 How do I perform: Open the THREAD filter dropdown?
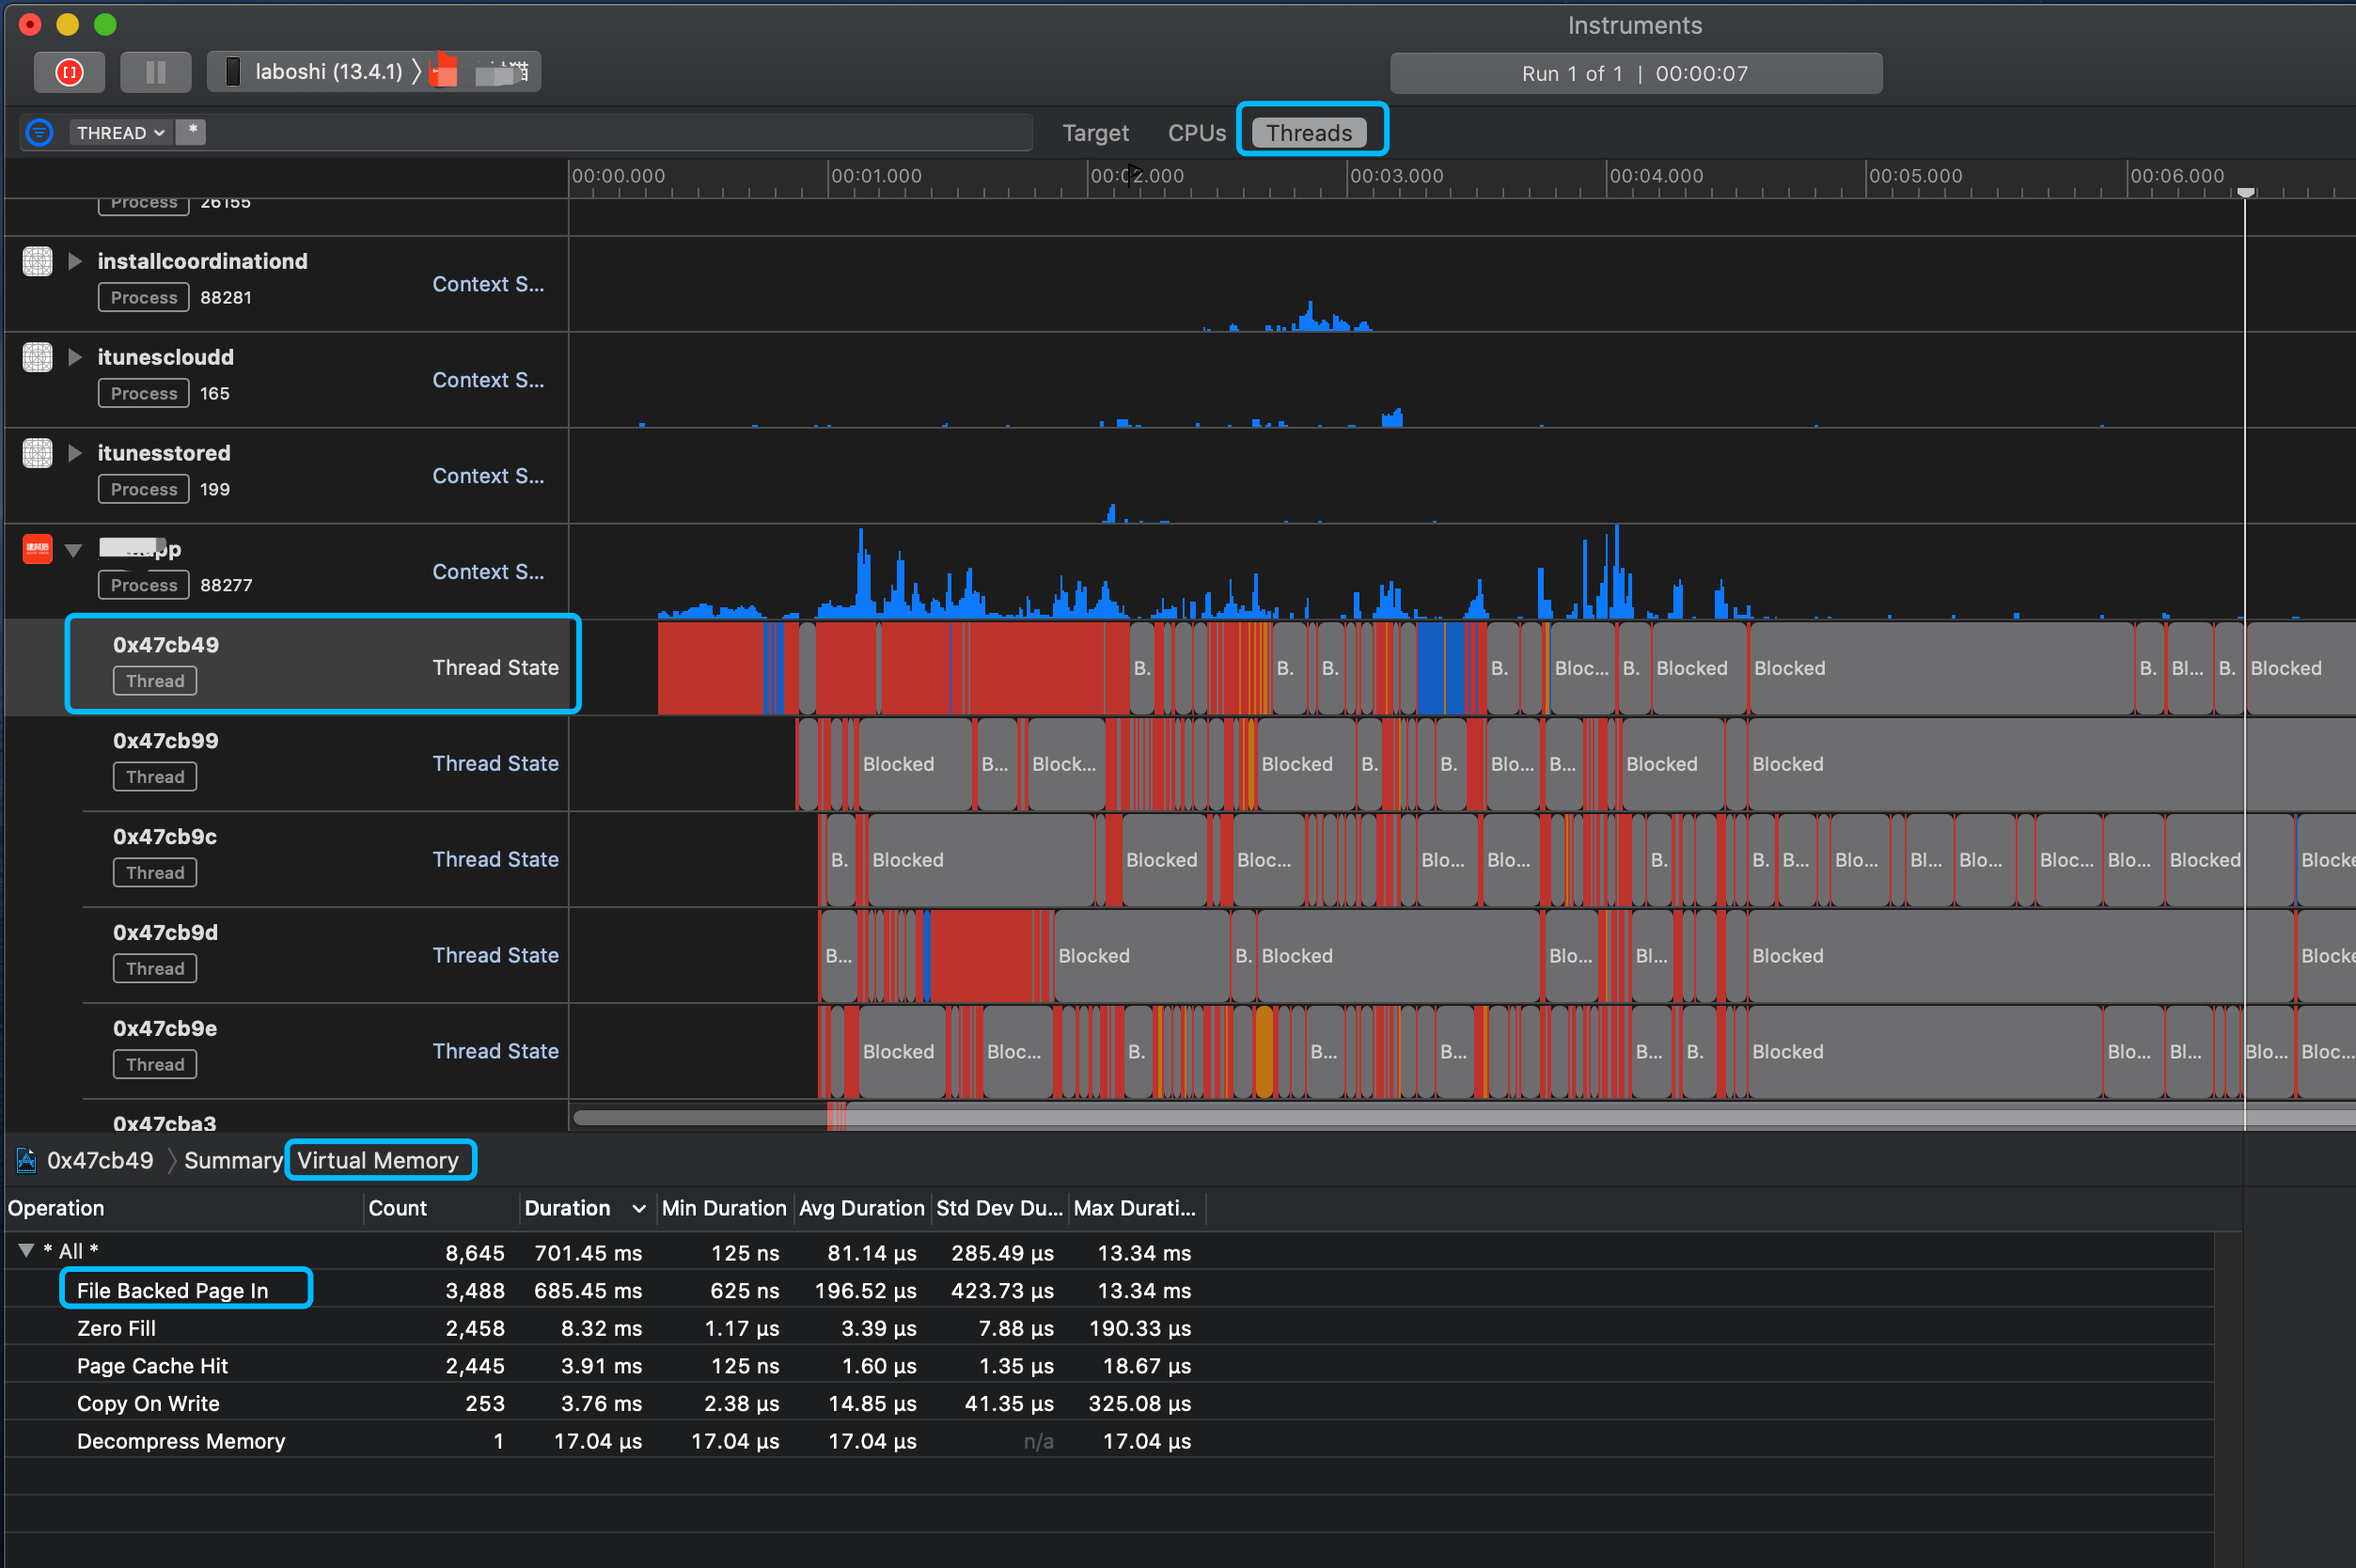click(121, 133)
